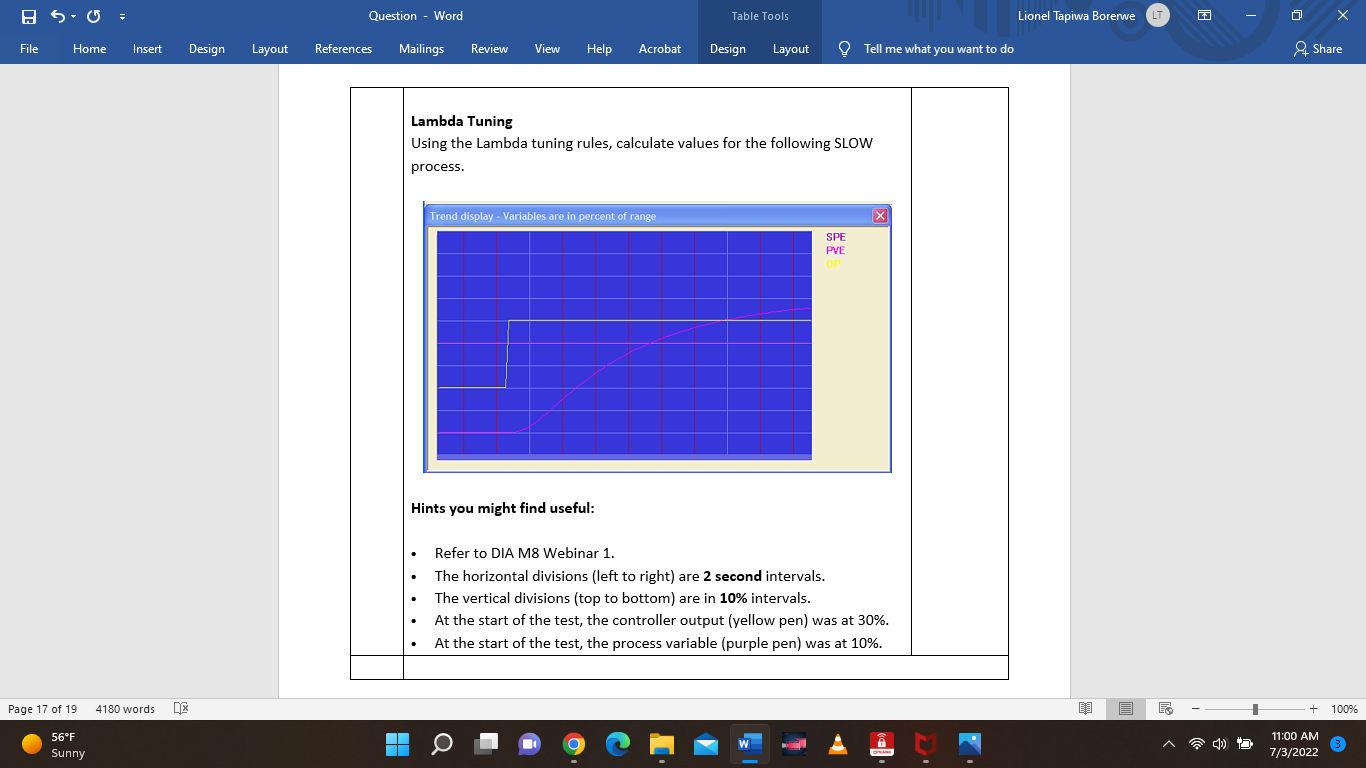Viewport: 1366px width, 768px height.
Task: Open Mail app from taskbar
Action: pos(705,744)
